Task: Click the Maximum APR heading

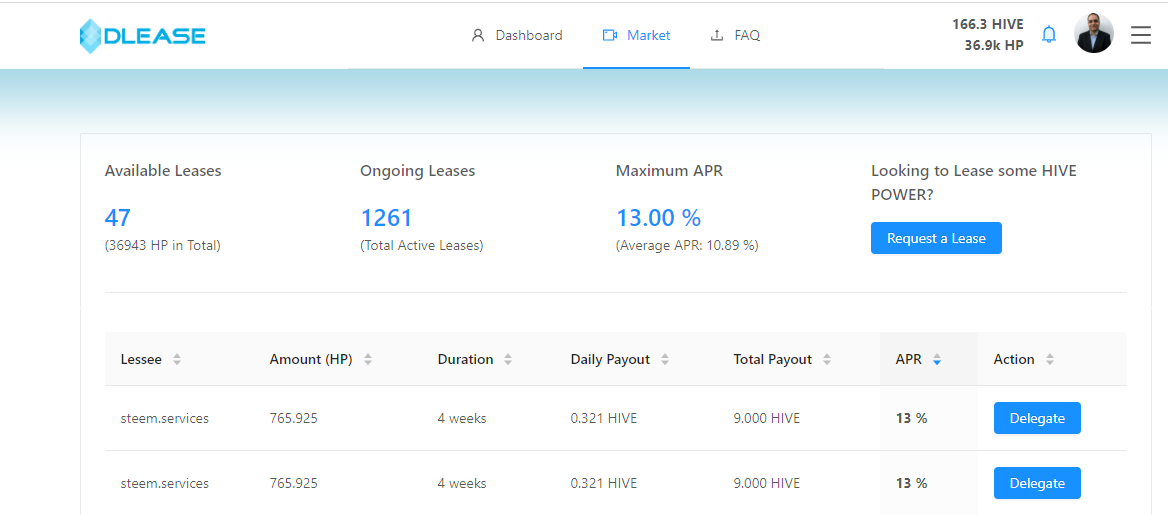Action: tap(670, 171)
